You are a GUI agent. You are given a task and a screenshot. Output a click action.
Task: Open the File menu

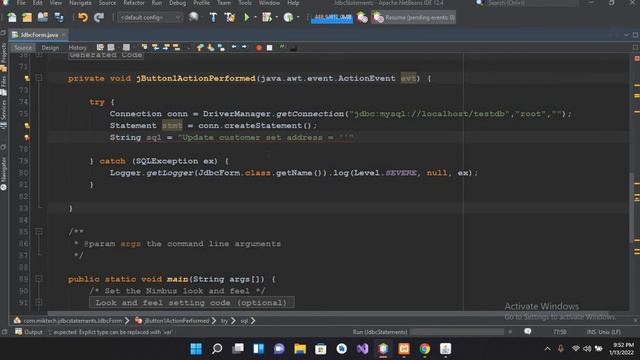coord(21,3)
